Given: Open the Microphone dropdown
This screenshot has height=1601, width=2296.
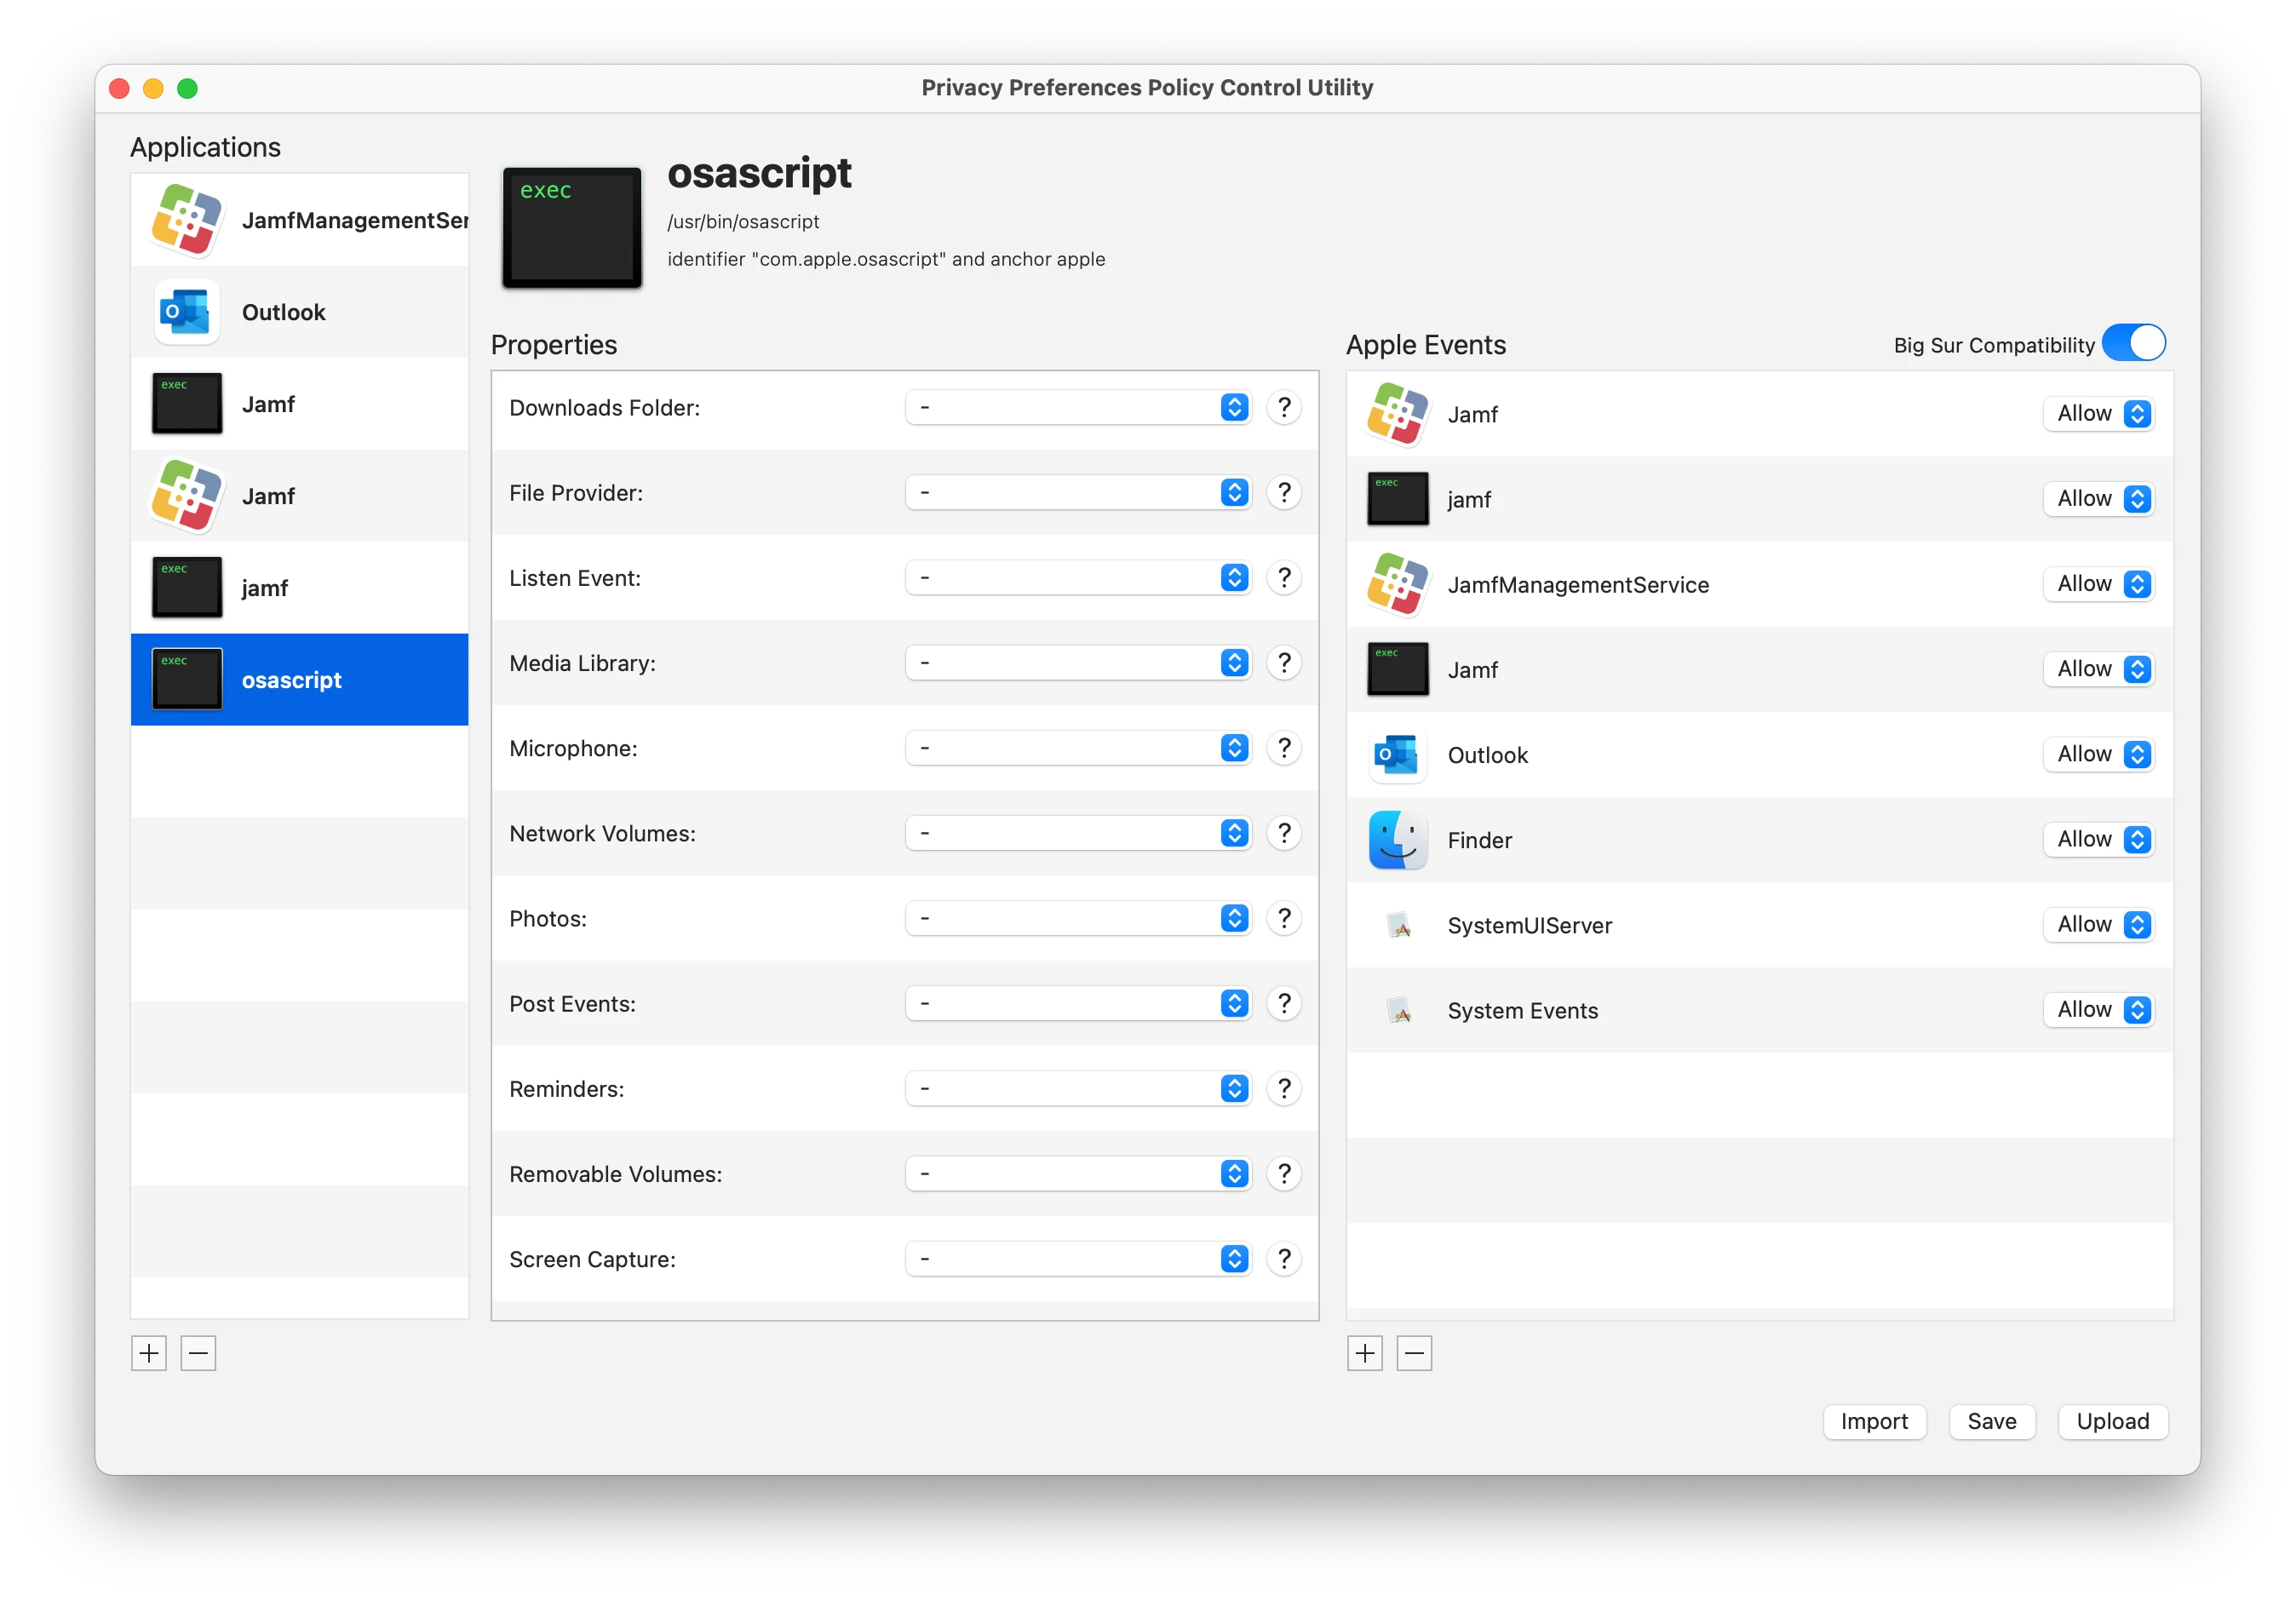Looking at the screenshot, I should tap(1078, 747).
